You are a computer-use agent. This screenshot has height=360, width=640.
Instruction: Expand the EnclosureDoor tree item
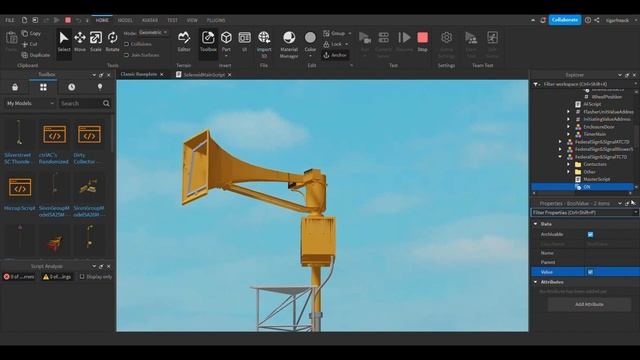coord(568,127)
